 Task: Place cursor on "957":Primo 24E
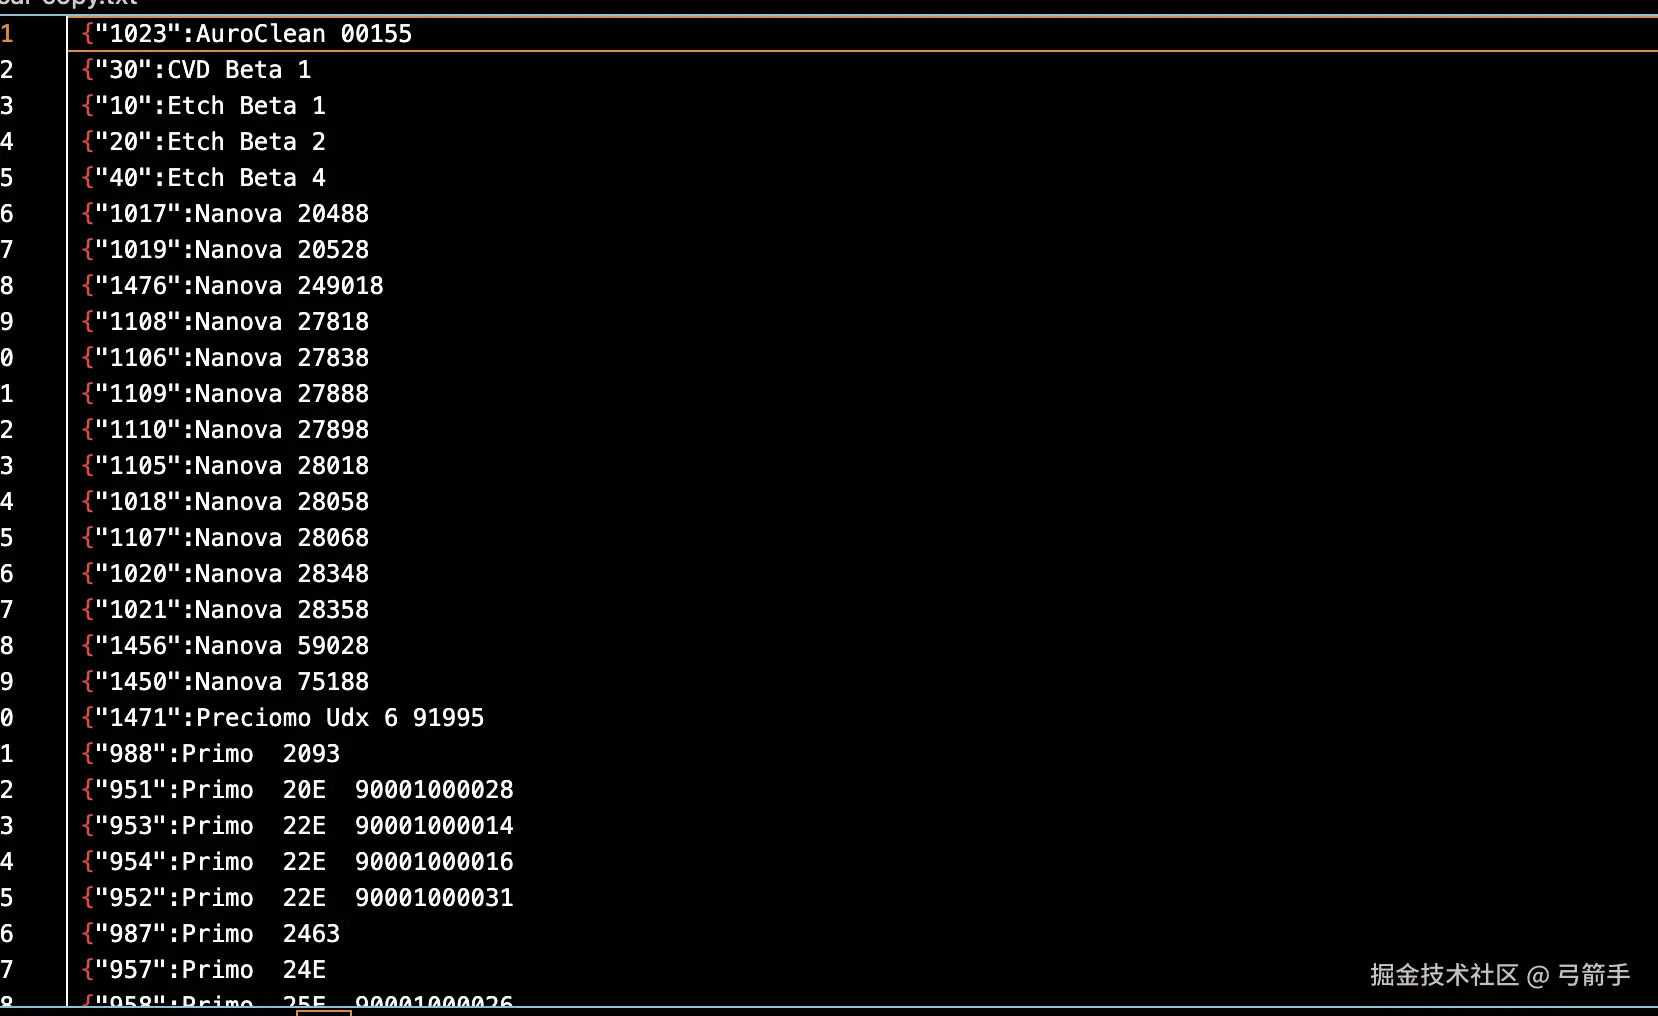pos(204,970)
